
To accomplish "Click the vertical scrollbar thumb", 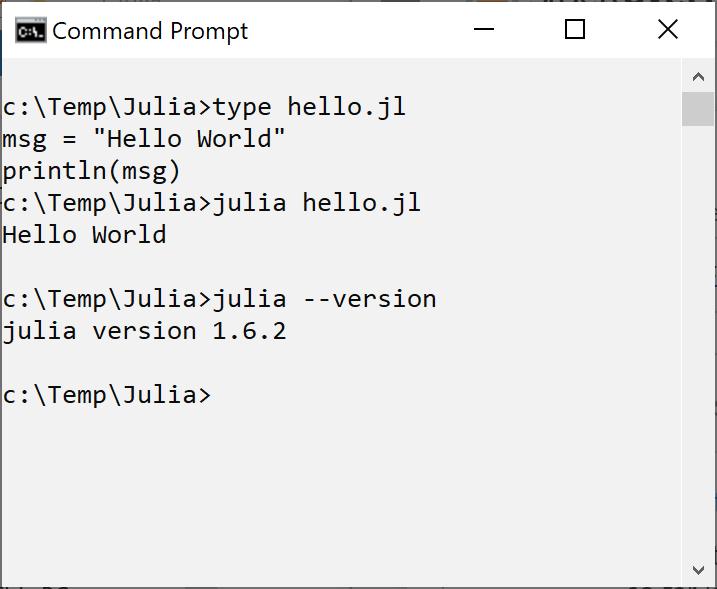I will pyautogui.click(x=698, y=109).
